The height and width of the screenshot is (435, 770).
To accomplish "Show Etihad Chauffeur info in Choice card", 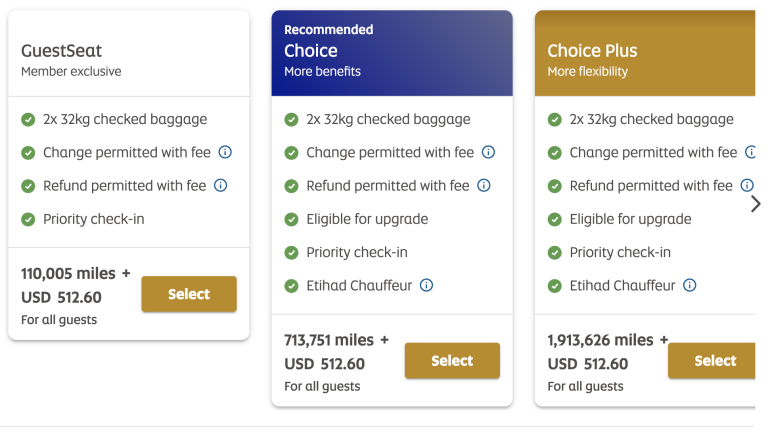I will (426, 286).
